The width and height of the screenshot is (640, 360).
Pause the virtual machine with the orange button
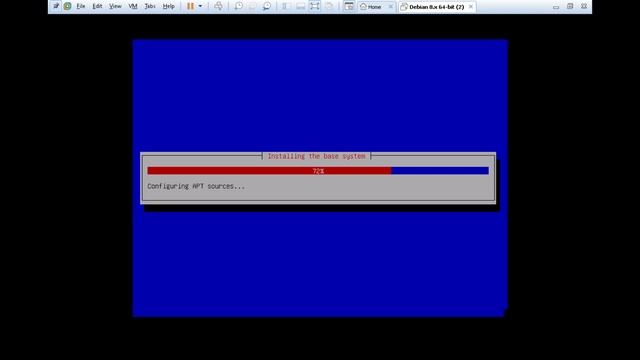190,6
